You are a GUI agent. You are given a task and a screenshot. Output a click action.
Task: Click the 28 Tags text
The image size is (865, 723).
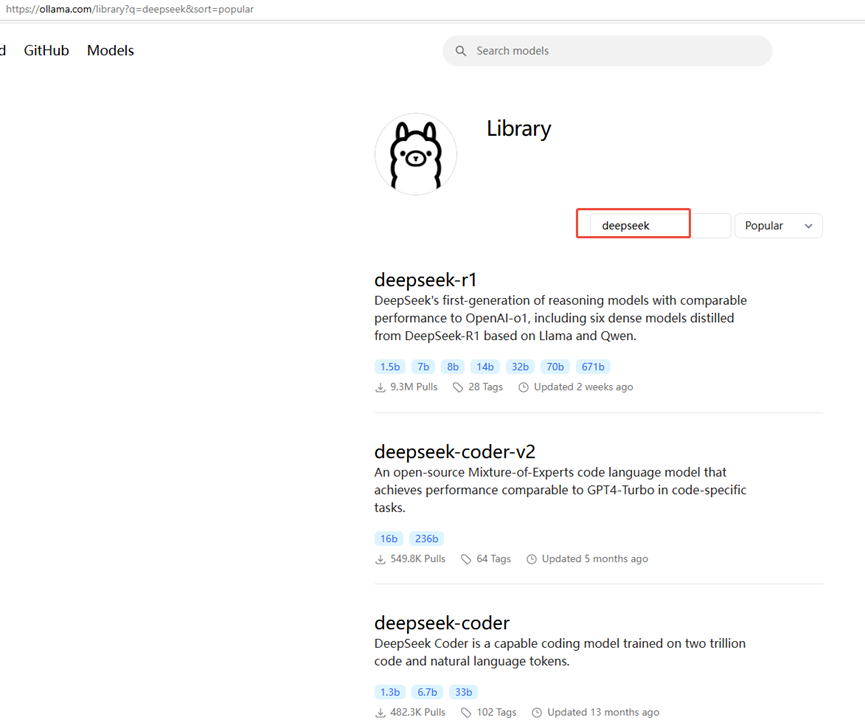(485, 387)
